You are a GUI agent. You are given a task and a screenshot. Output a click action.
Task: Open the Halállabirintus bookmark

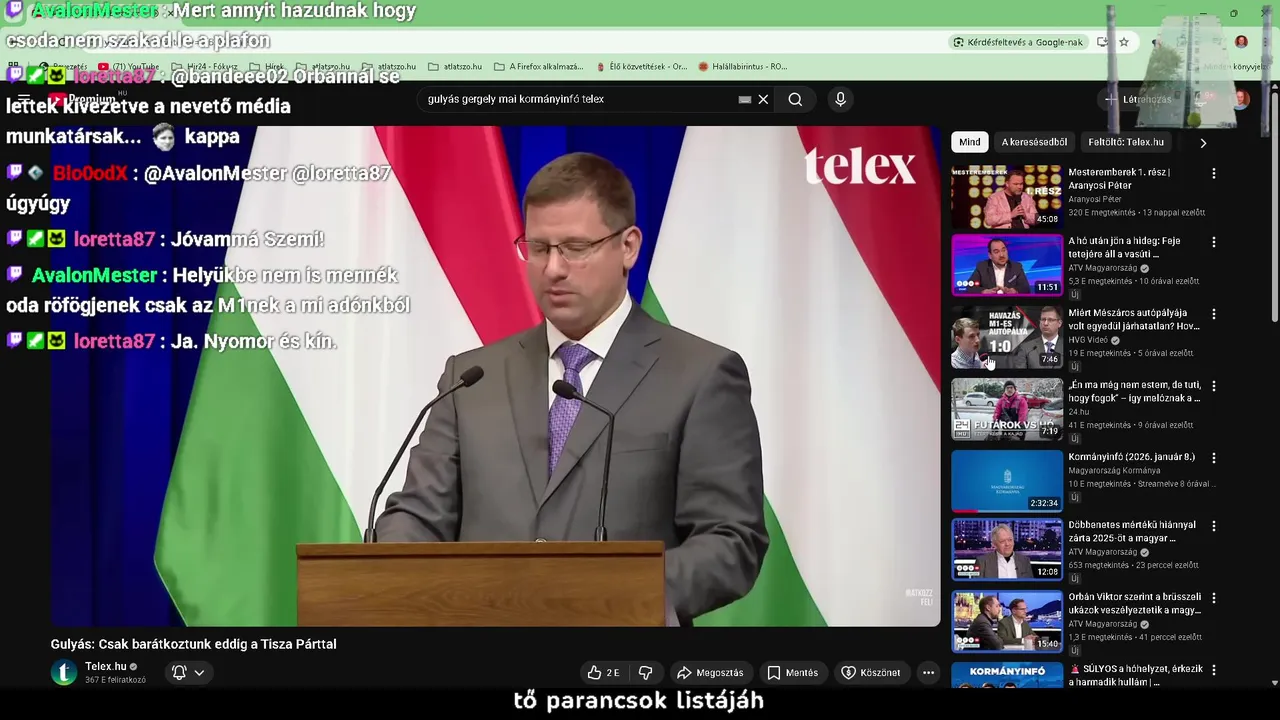coord(742,67)
